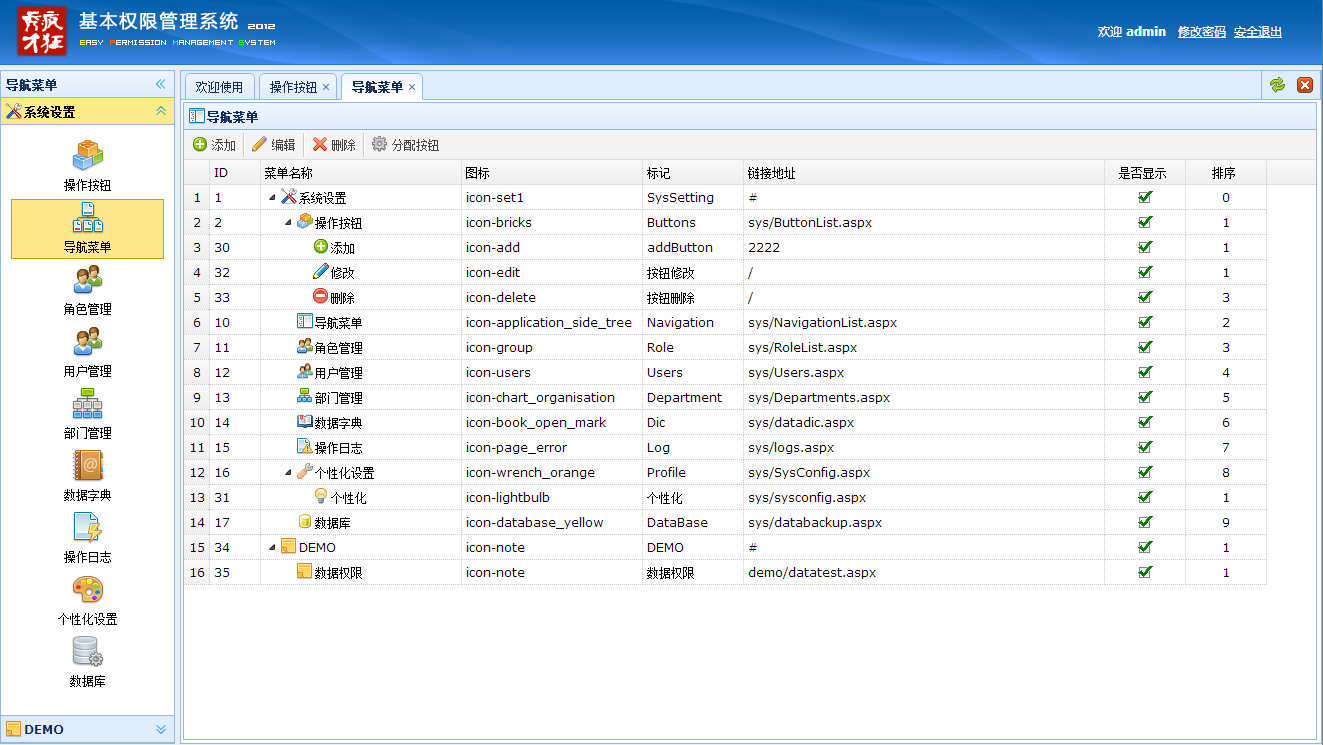Image resolution: width=1323 pixels, height=745 pixels.
Task: Toggle 是否显示 checkbox for 角色管理 row
Action: 1145,347
